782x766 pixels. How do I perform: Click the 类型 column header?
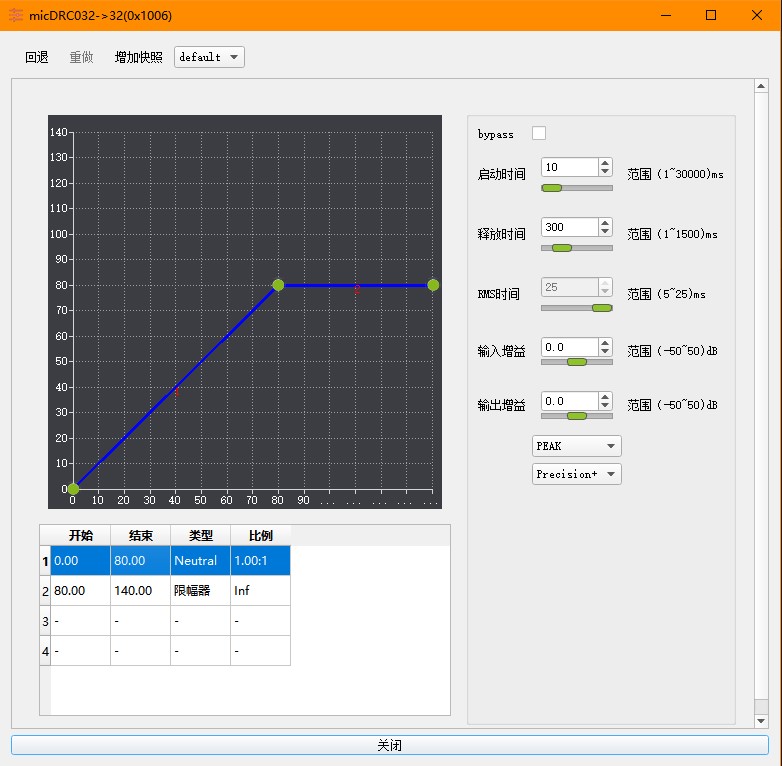coord(200,536)
